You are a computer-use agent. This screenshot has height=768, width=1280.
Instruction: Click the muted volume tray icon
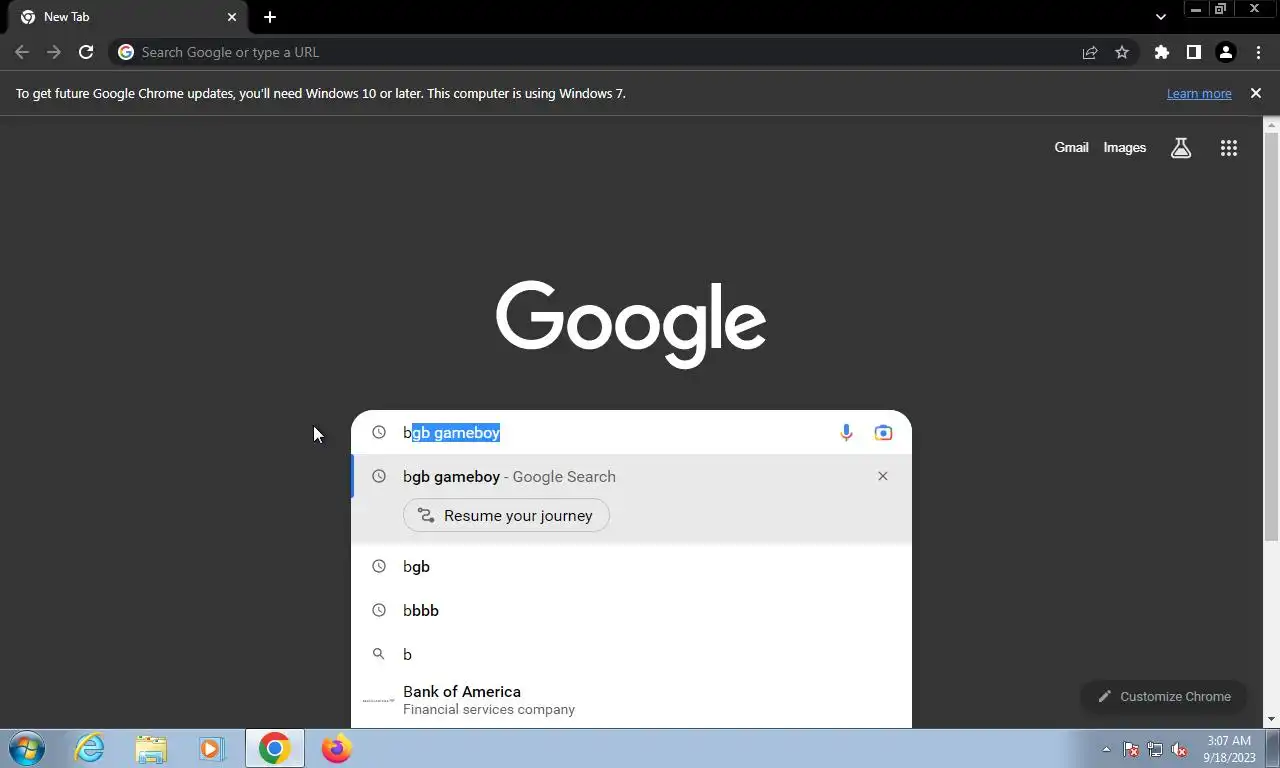pos(1179,749)
